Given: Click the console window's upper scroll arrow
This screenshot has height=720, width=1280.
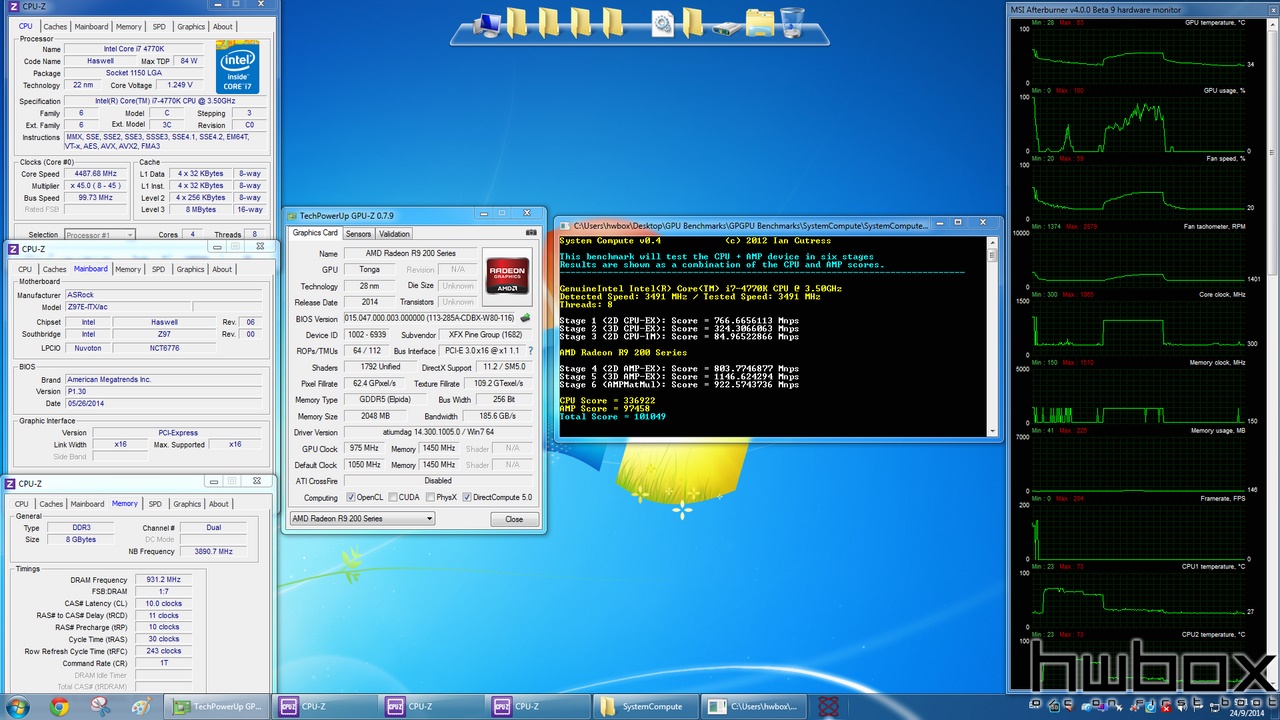Looking at the screenshot, I should (x=992, y=242).
